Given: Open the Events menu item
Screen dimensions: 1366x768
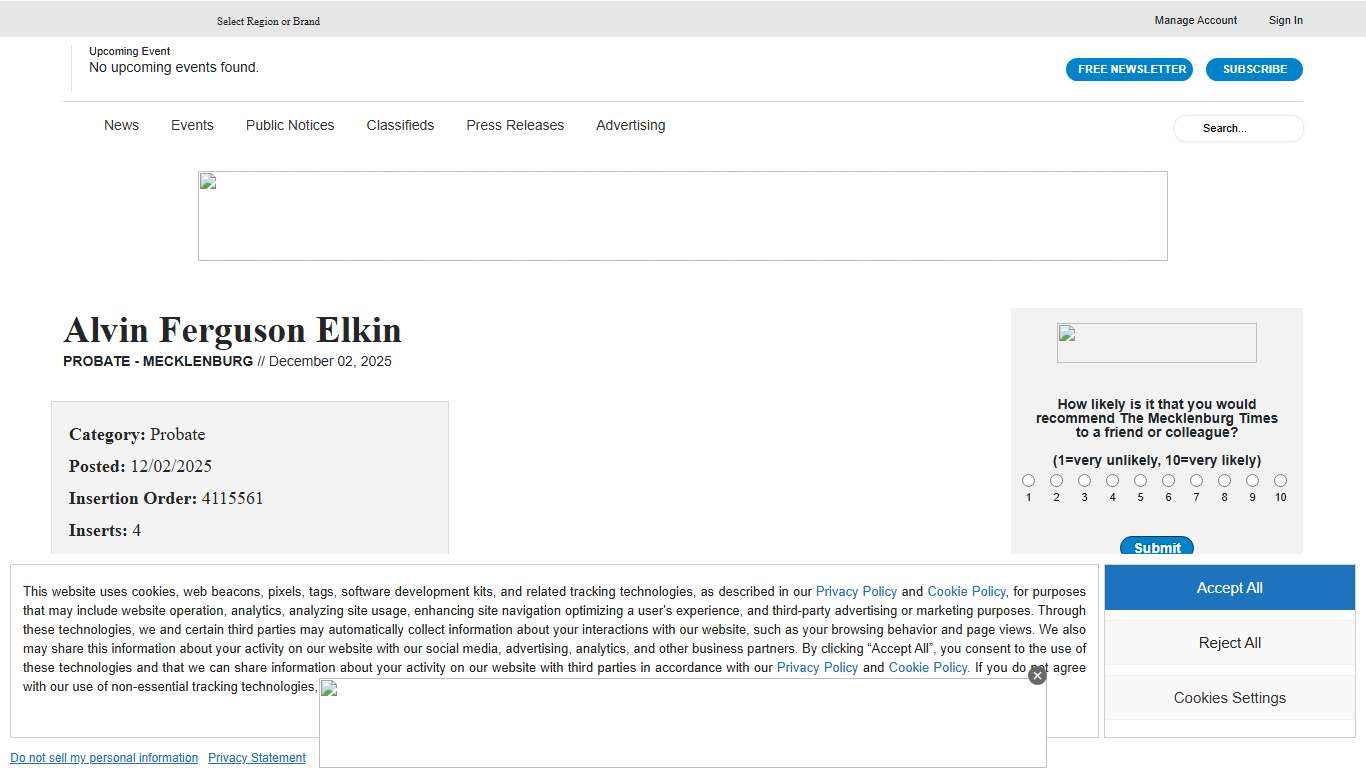Looking at the screenshot, I should 192,125.
